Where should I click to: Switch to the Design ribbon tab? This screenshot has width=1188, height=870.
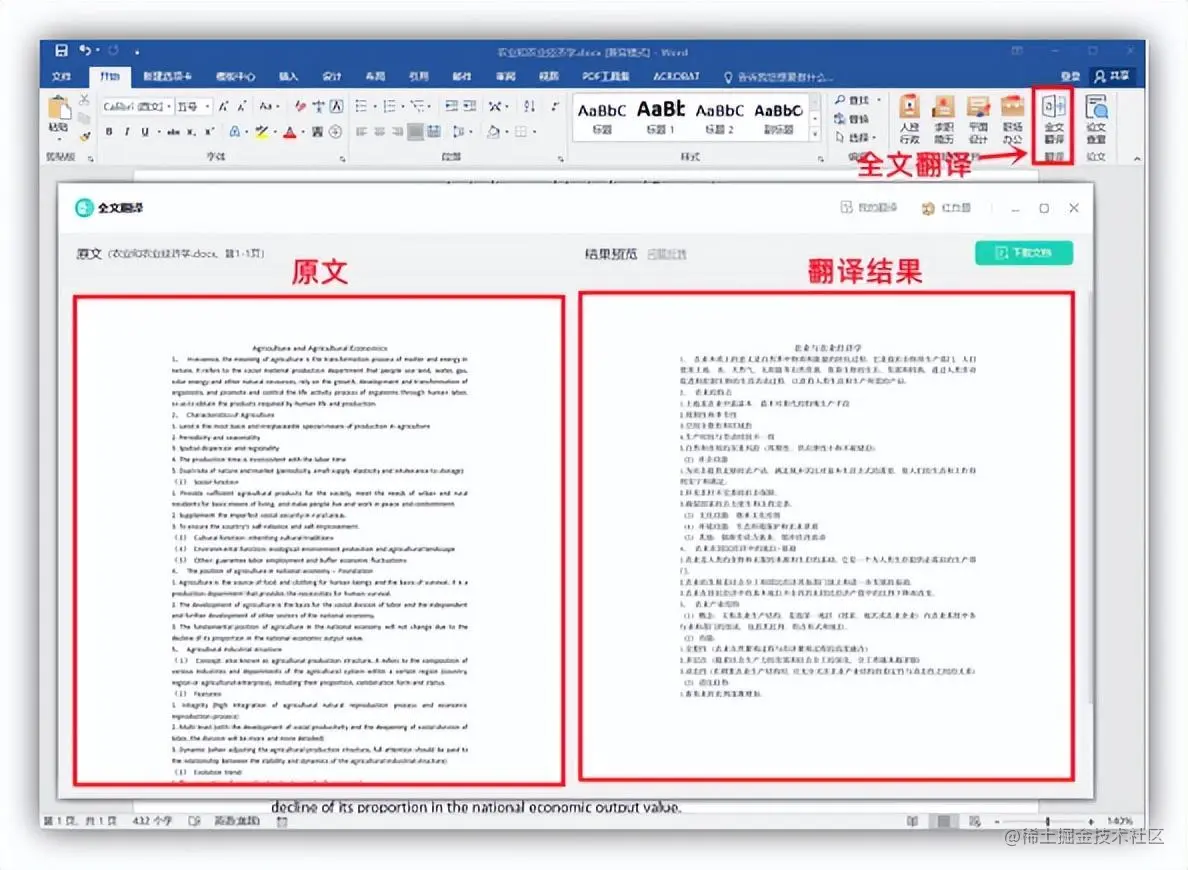coord(331,76)
